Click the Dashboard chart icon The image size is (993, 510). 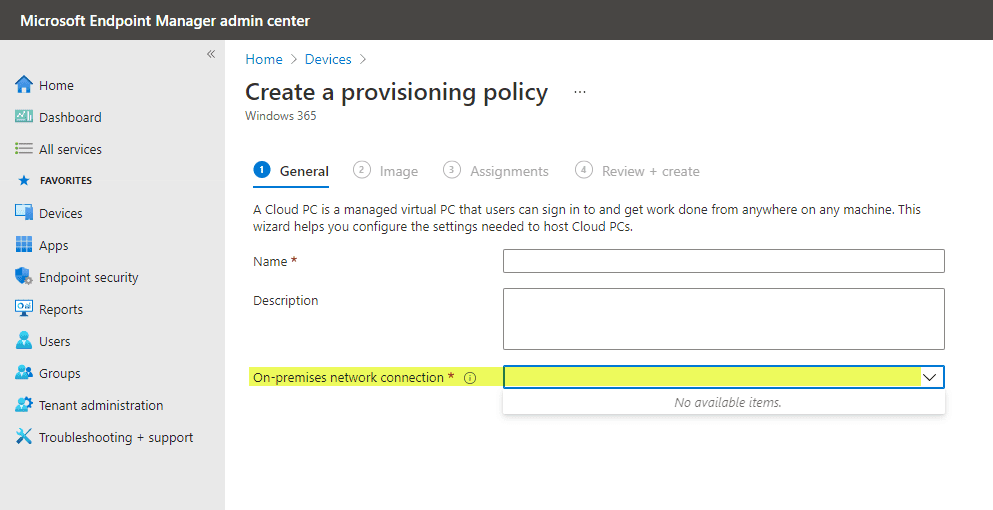click(23, 117)
